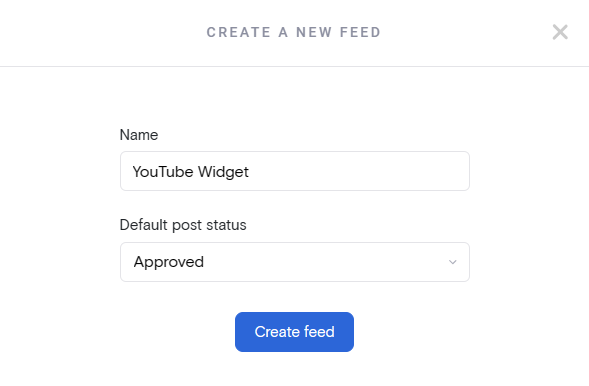
Task: Click the blue Create feed button
Action: coord(294,332)
